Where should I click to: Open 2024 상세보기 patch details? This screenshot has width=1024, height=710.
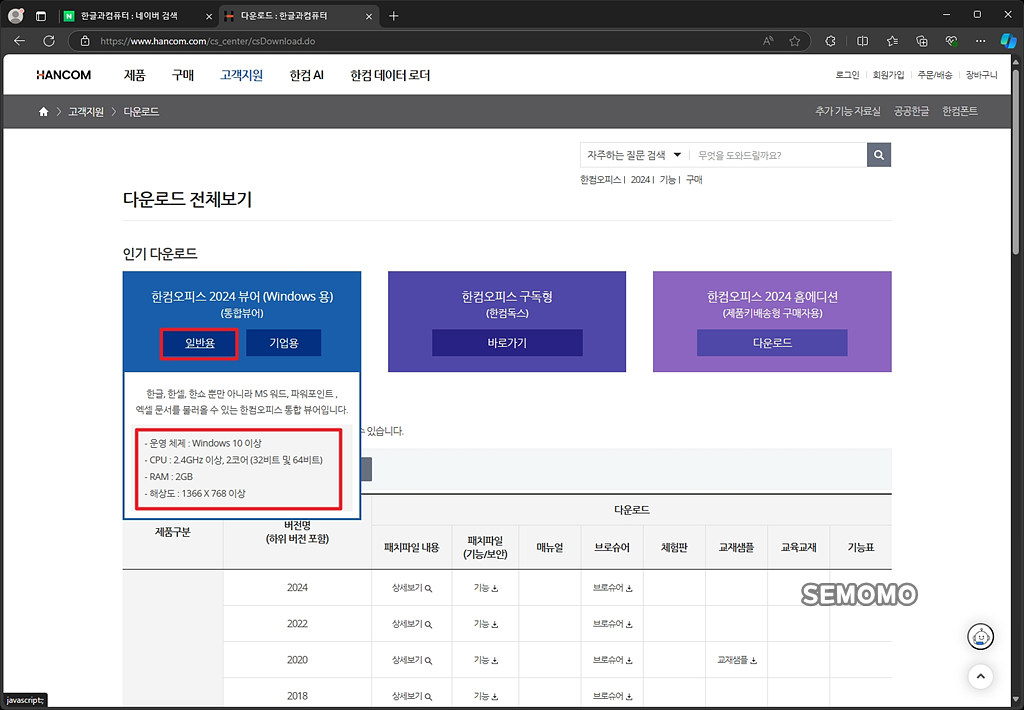tap(411, 588)
